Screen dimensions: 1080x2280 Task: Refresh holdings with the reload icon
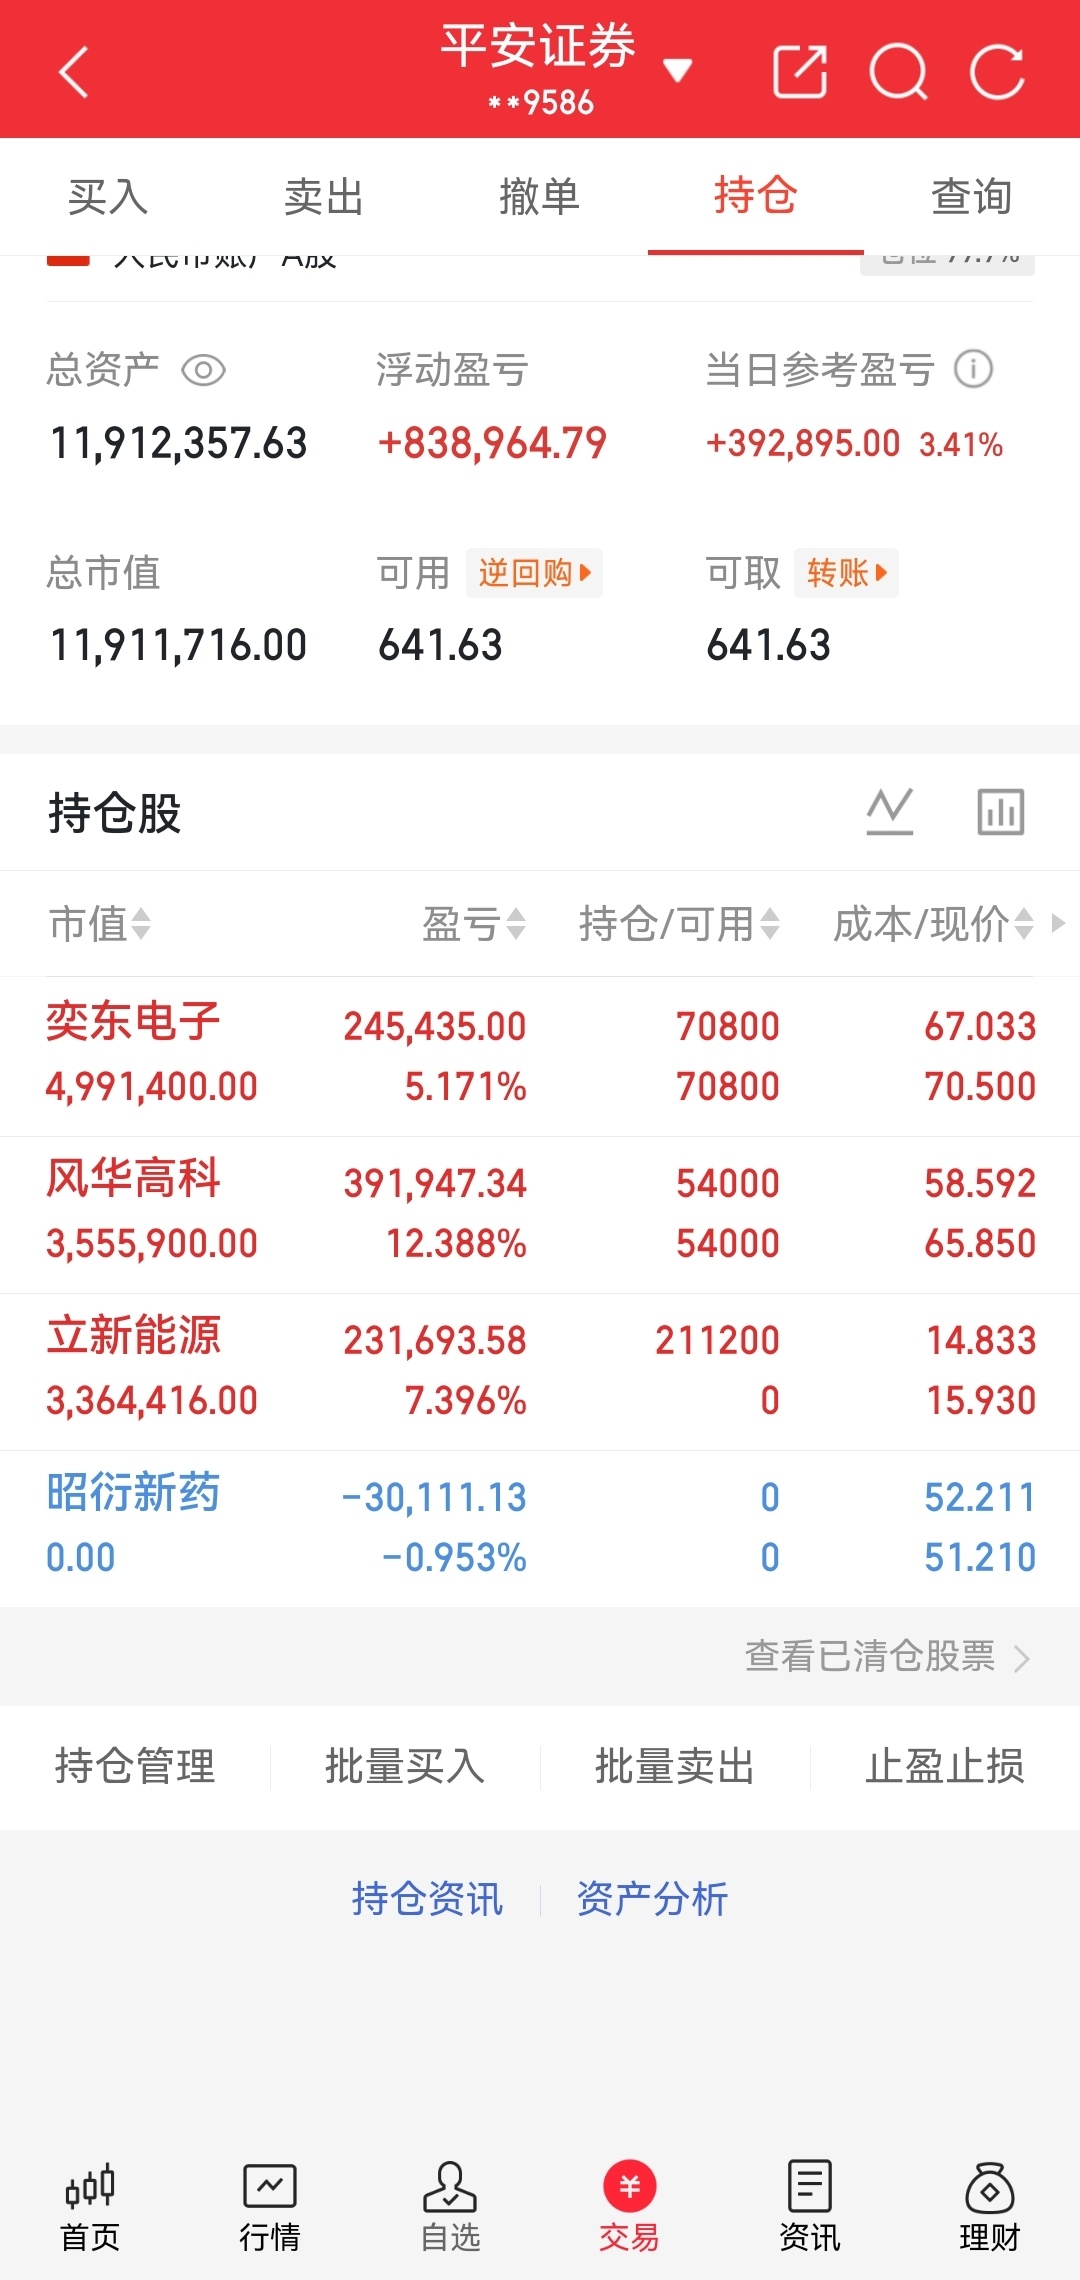pyautogui.click(x=997, y=72)
